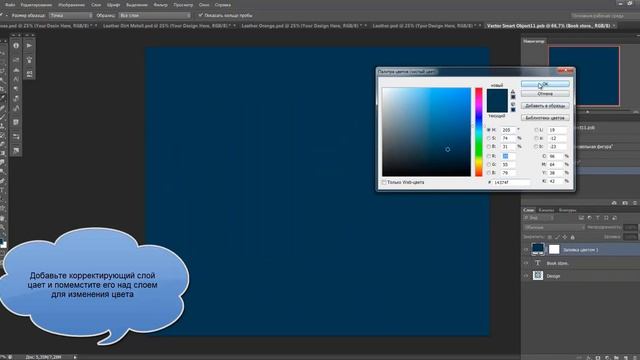Open the Размер образца dropdown
The width and height of the screenshot is (640, 360).
tap(71, 16)
